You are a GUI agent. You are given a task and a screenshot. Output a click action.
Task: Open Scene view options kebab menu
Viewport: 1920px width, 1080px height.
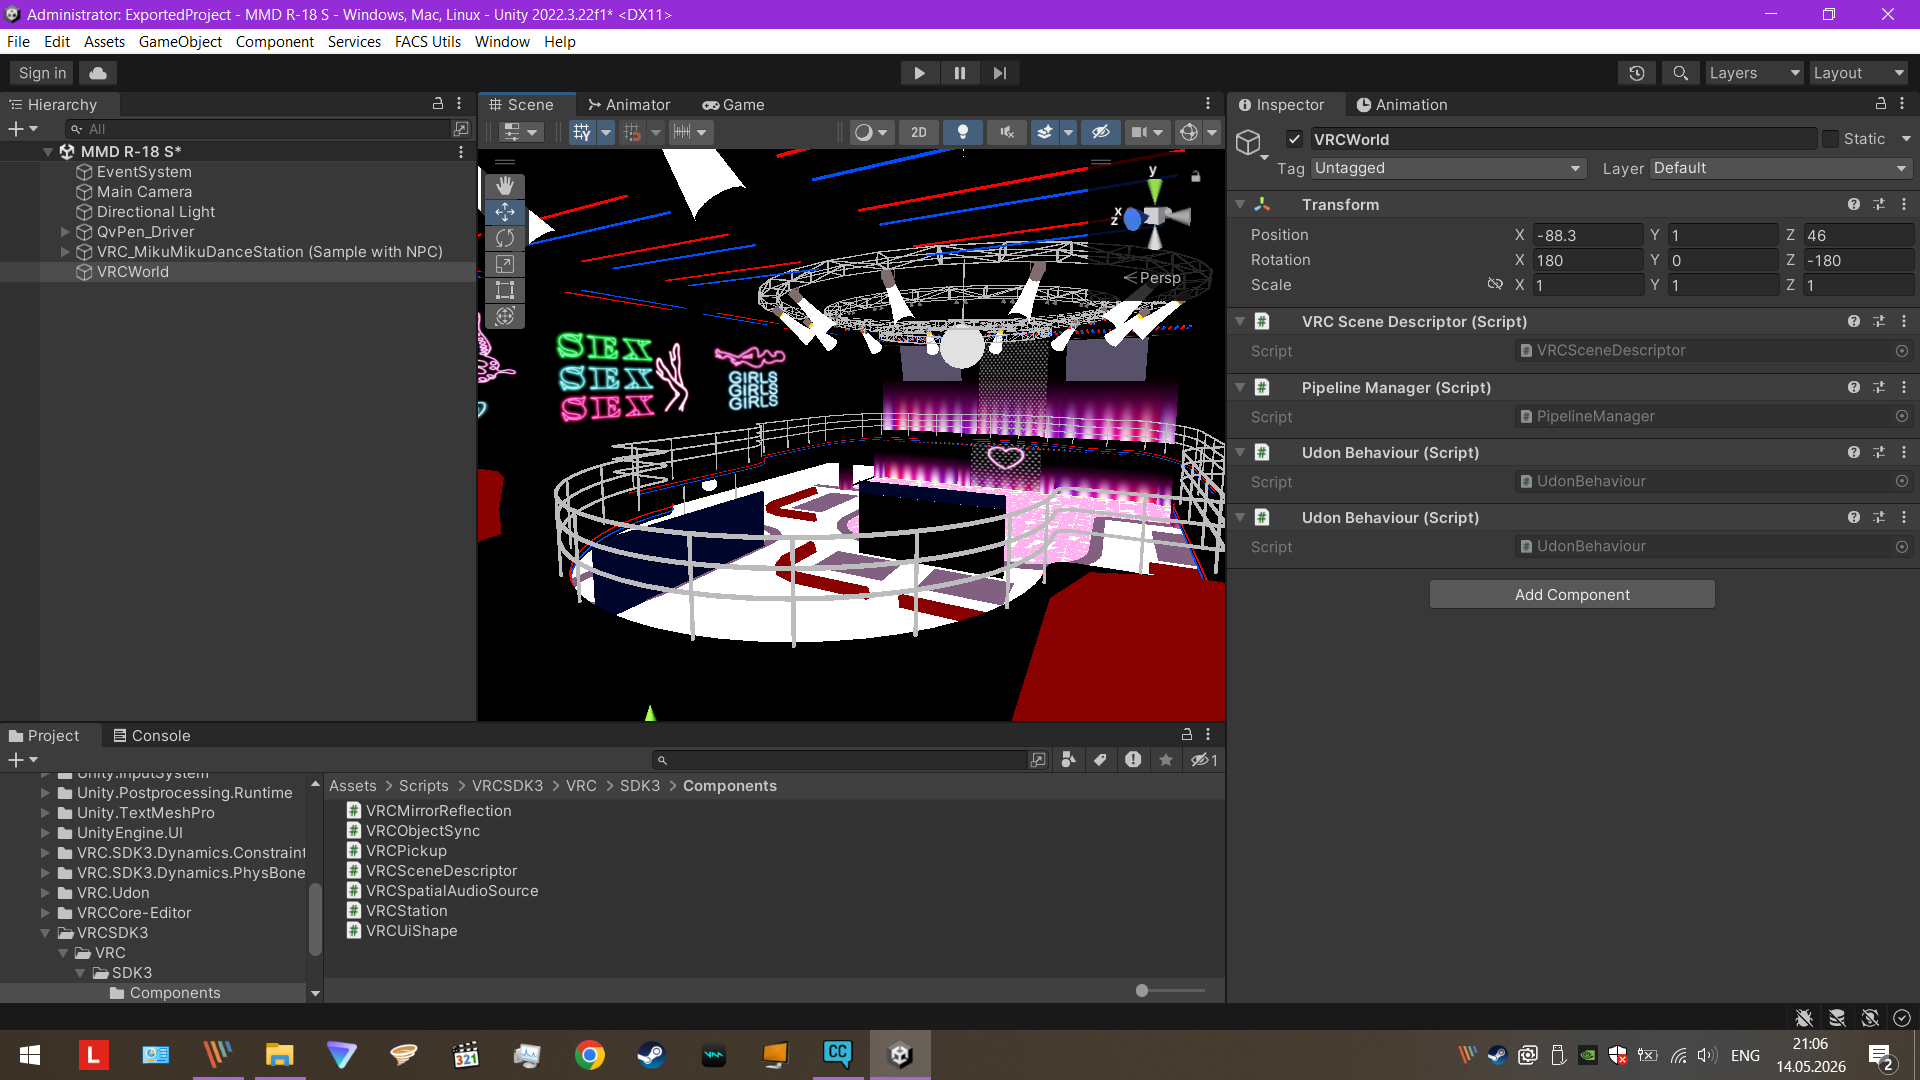click(1208, 104)
